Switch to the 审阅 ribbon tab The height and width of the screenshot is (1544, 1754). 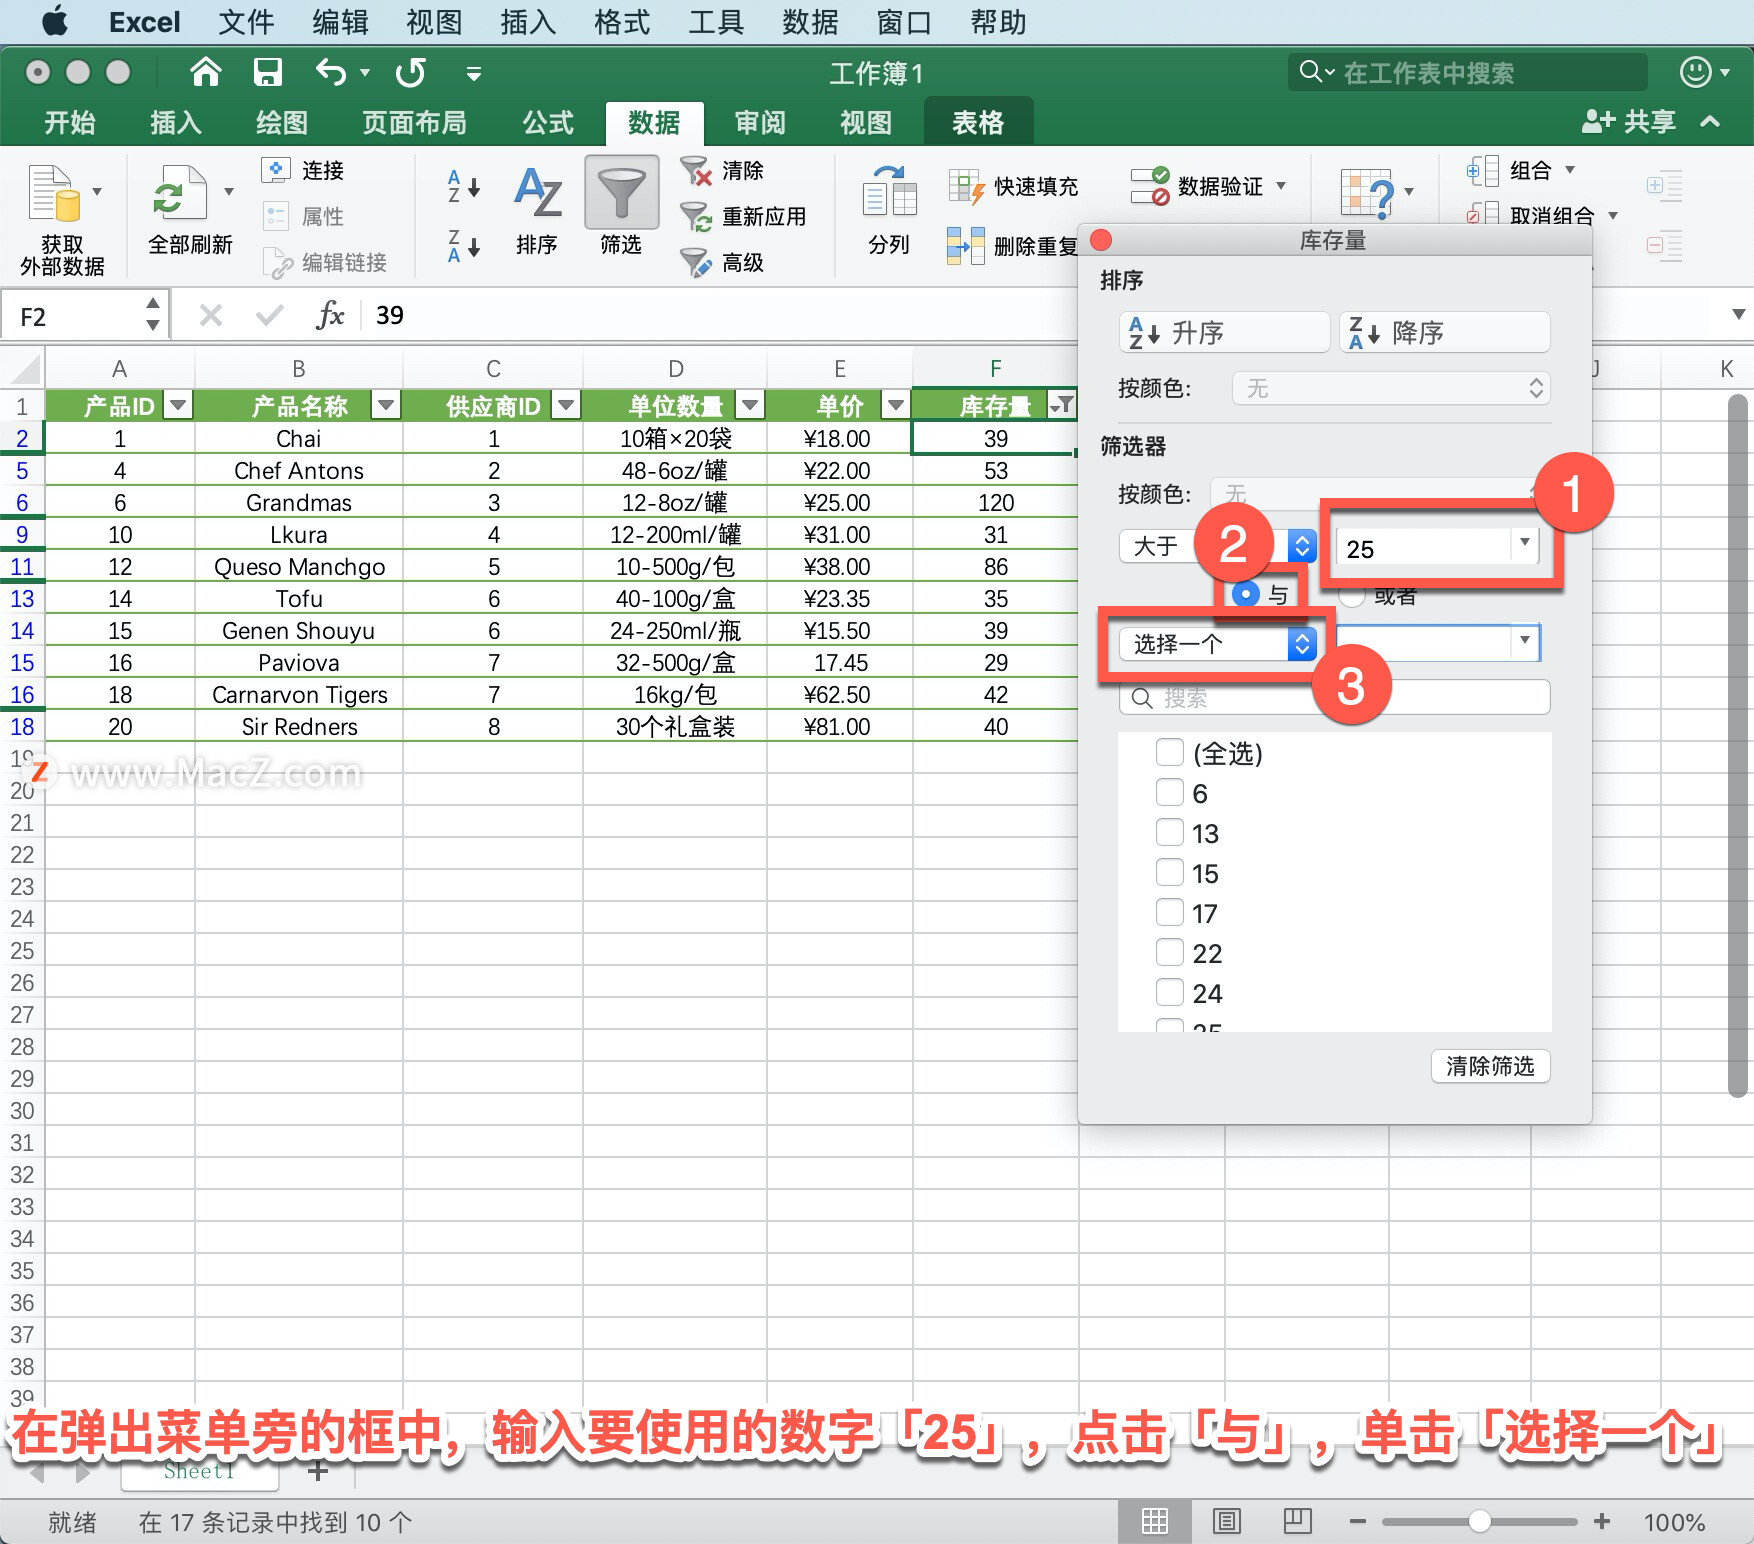[x=760, y=122]
